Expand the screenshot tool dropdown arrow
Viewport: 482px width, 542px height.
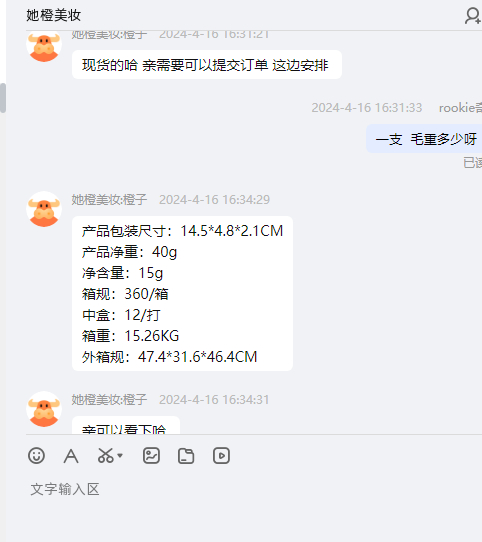[120, 456]
